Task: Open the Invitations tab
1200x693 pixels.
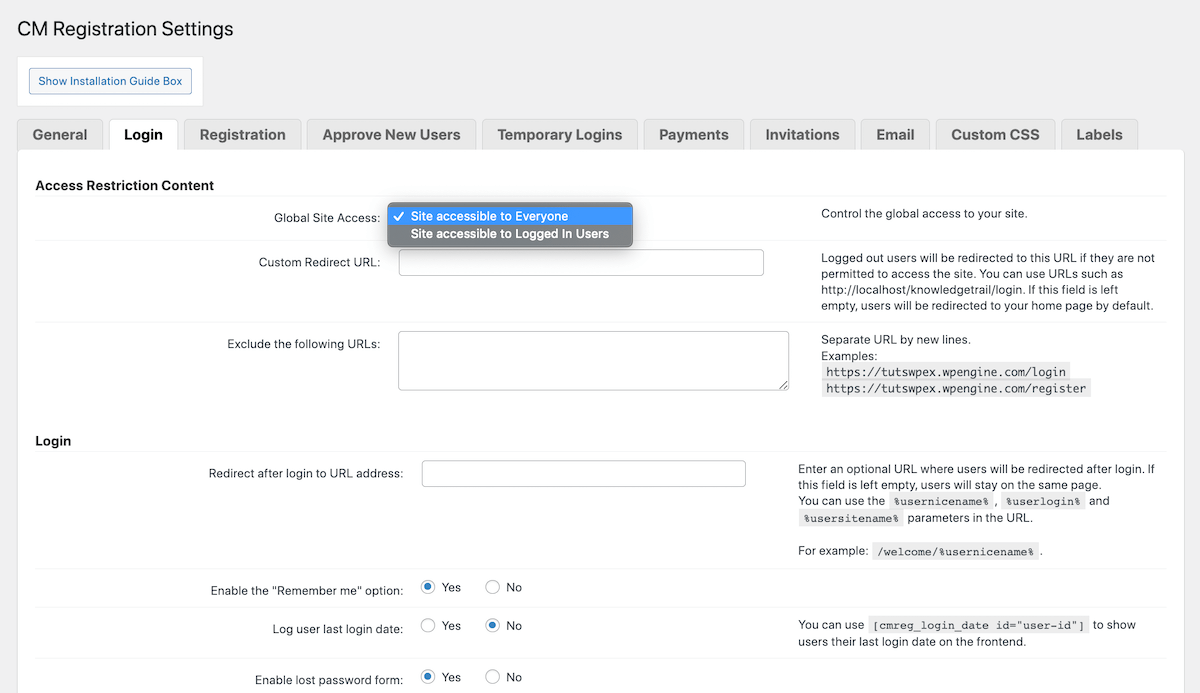Action: click(802, 135)
